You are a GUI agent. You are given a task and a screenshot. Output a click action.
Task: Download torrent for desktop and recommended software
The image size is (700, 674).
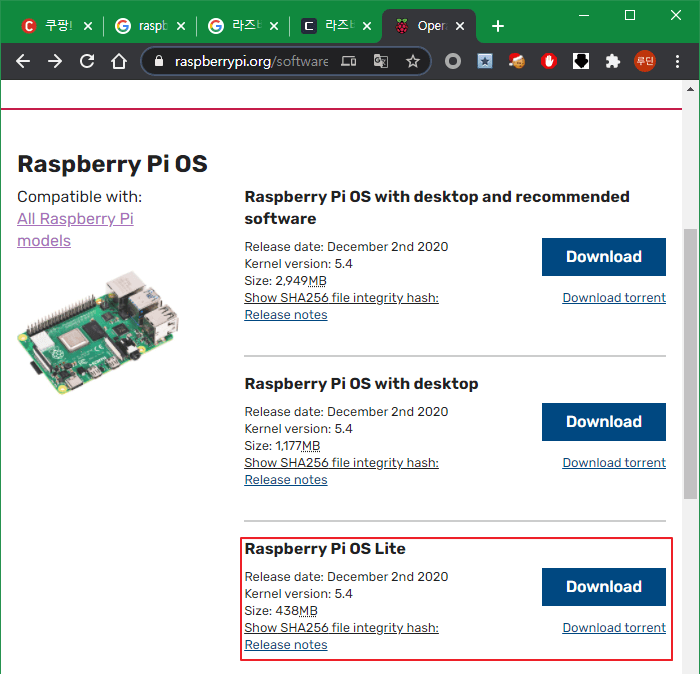(614, 298)
